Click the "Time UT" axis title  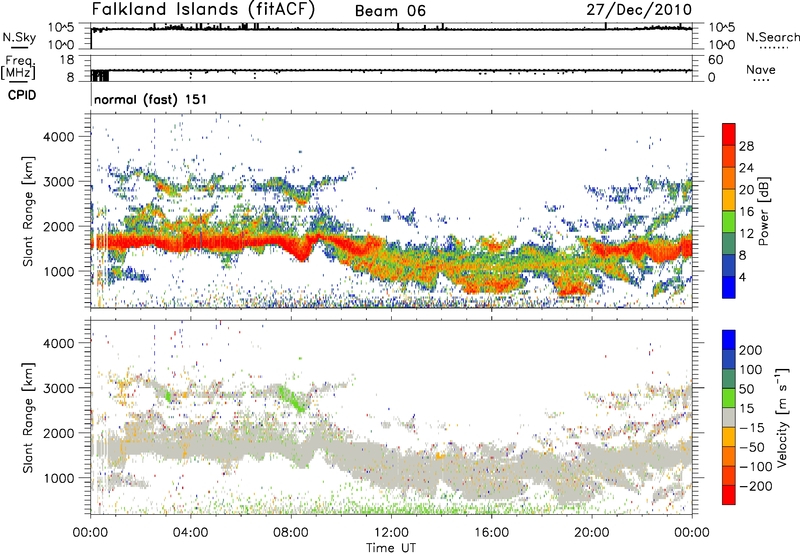[x=391, y=548]
